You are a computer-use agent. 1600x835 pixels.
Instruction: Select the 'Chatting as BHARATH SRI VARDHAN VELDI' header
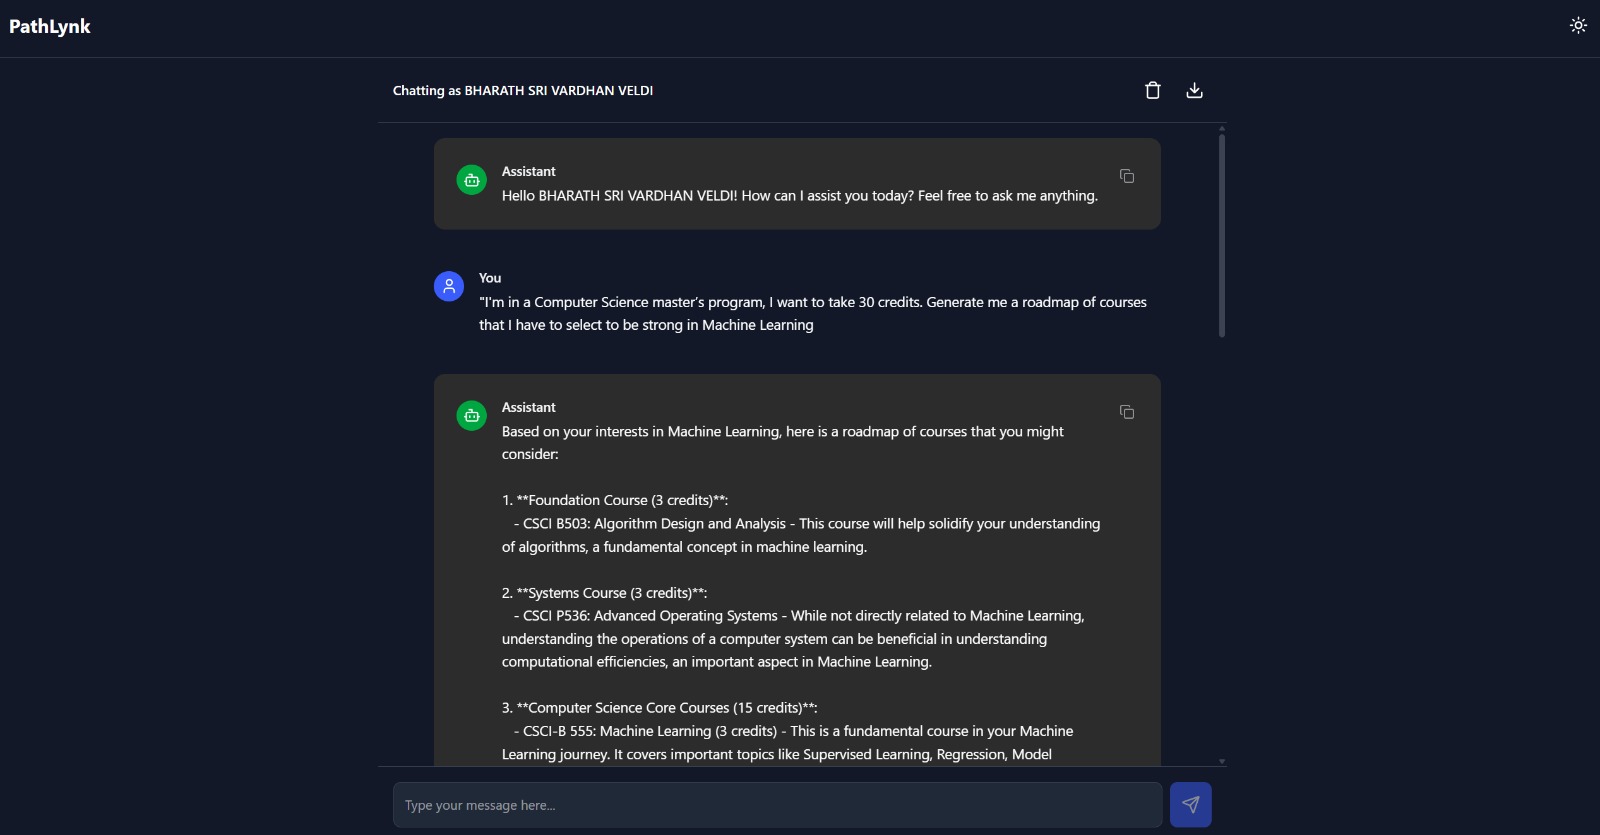523,90
